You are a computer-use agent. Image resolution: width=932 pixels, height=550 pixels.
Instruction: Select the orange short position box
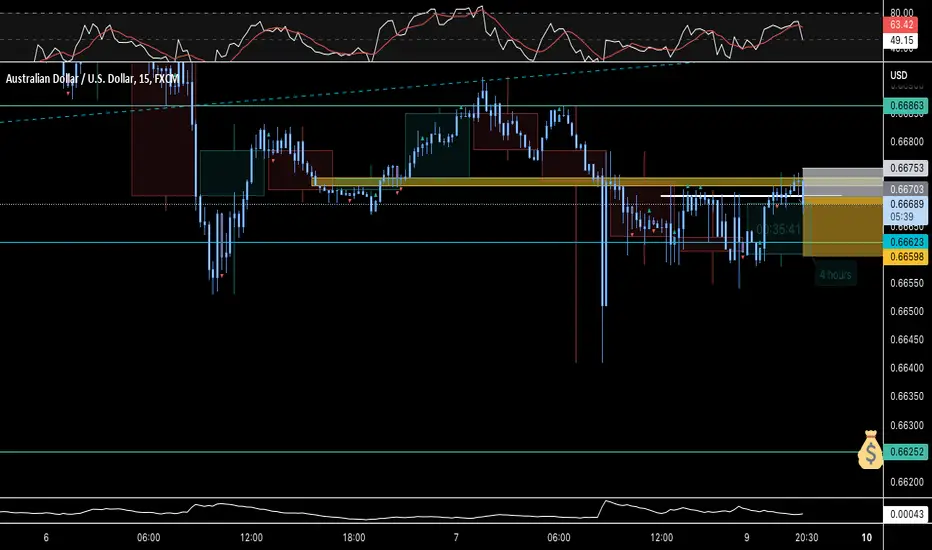click(842, 228)
